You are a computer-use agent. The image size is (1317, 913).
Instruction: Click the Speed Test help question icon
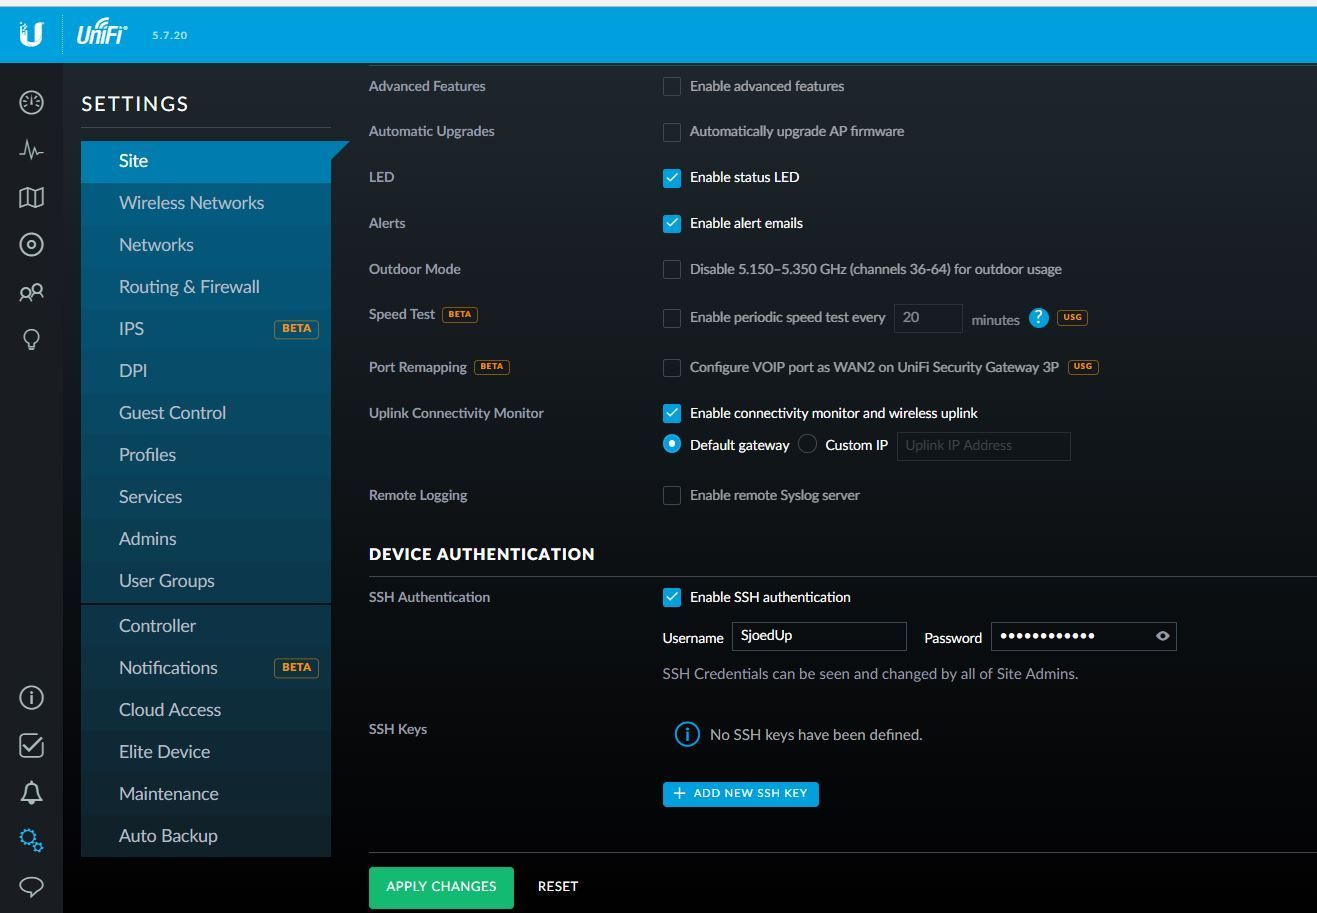1038,318
